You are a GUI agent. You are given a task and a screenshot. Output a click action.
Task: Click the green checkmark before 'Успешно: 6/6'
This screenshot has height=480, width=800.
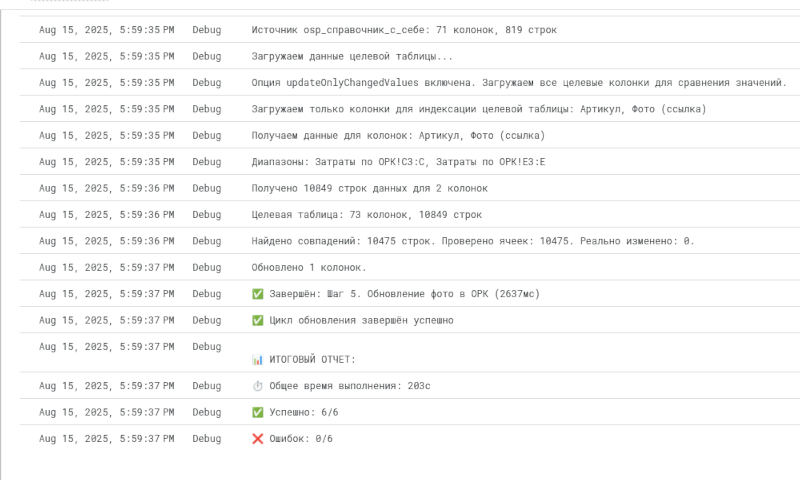point(258,412)
